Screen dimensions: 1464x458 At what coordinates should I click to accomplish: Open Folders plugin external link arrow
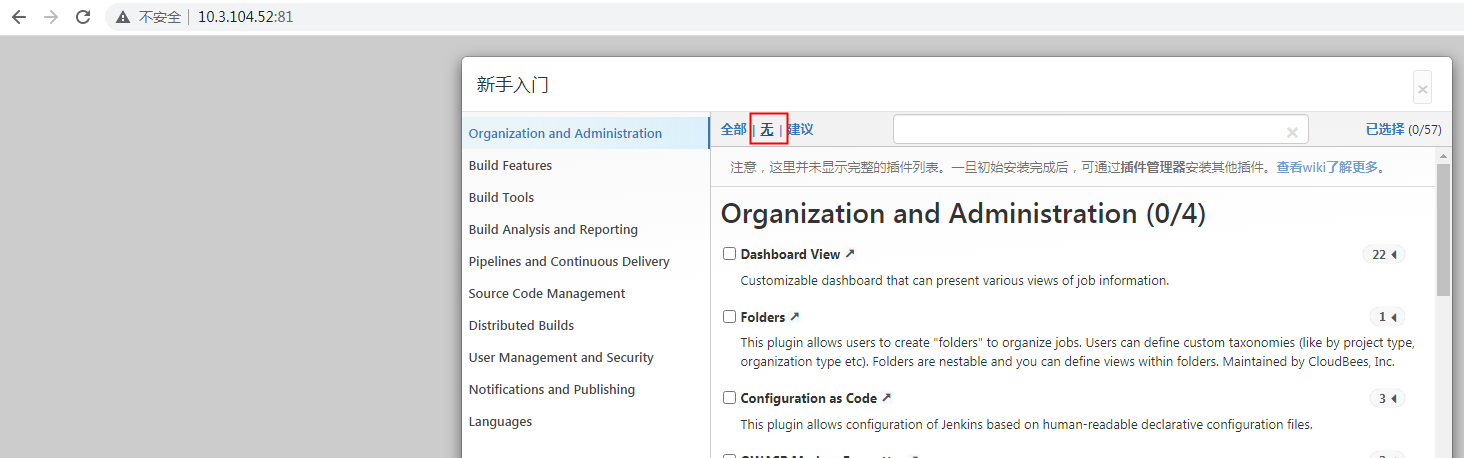point(795,317)
